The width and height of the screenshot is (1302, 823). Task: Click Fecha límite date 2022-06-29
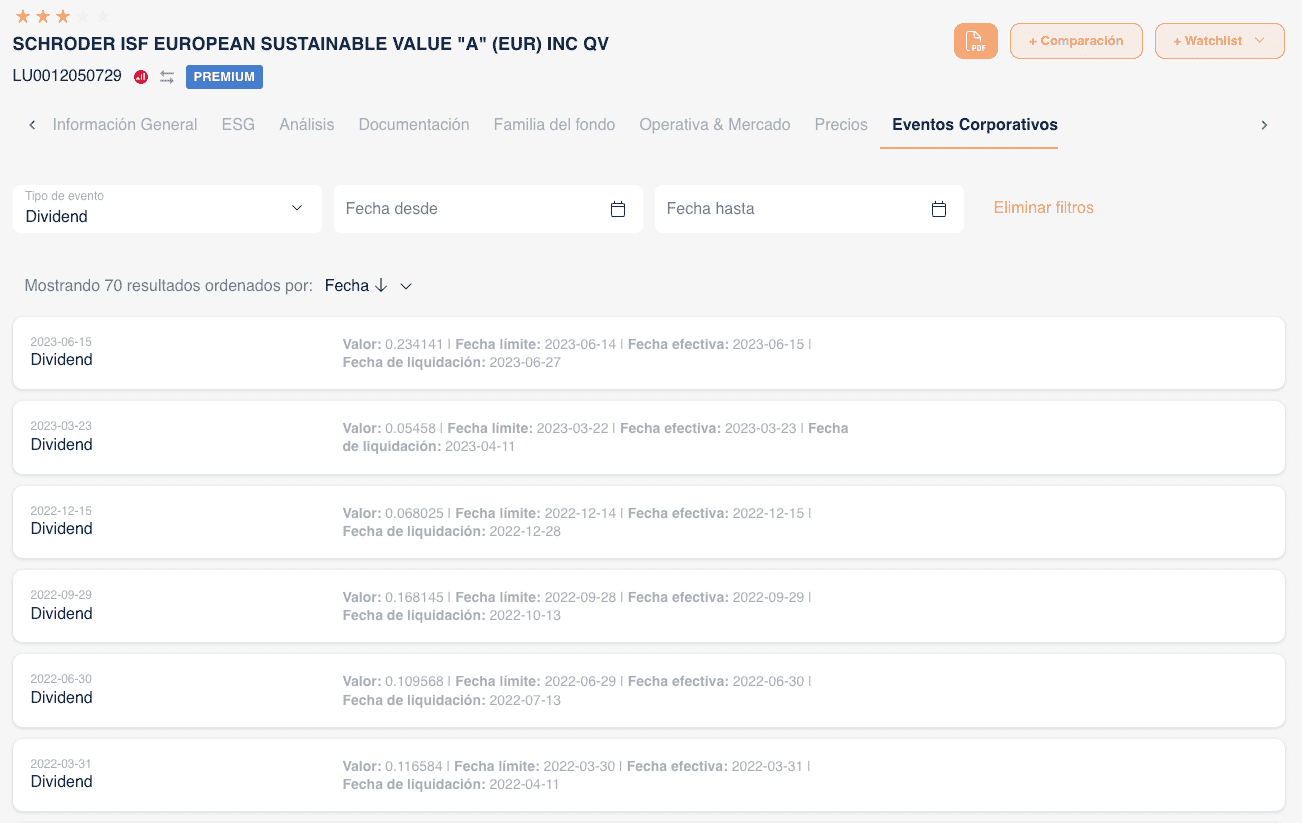(x=581, y=681)
